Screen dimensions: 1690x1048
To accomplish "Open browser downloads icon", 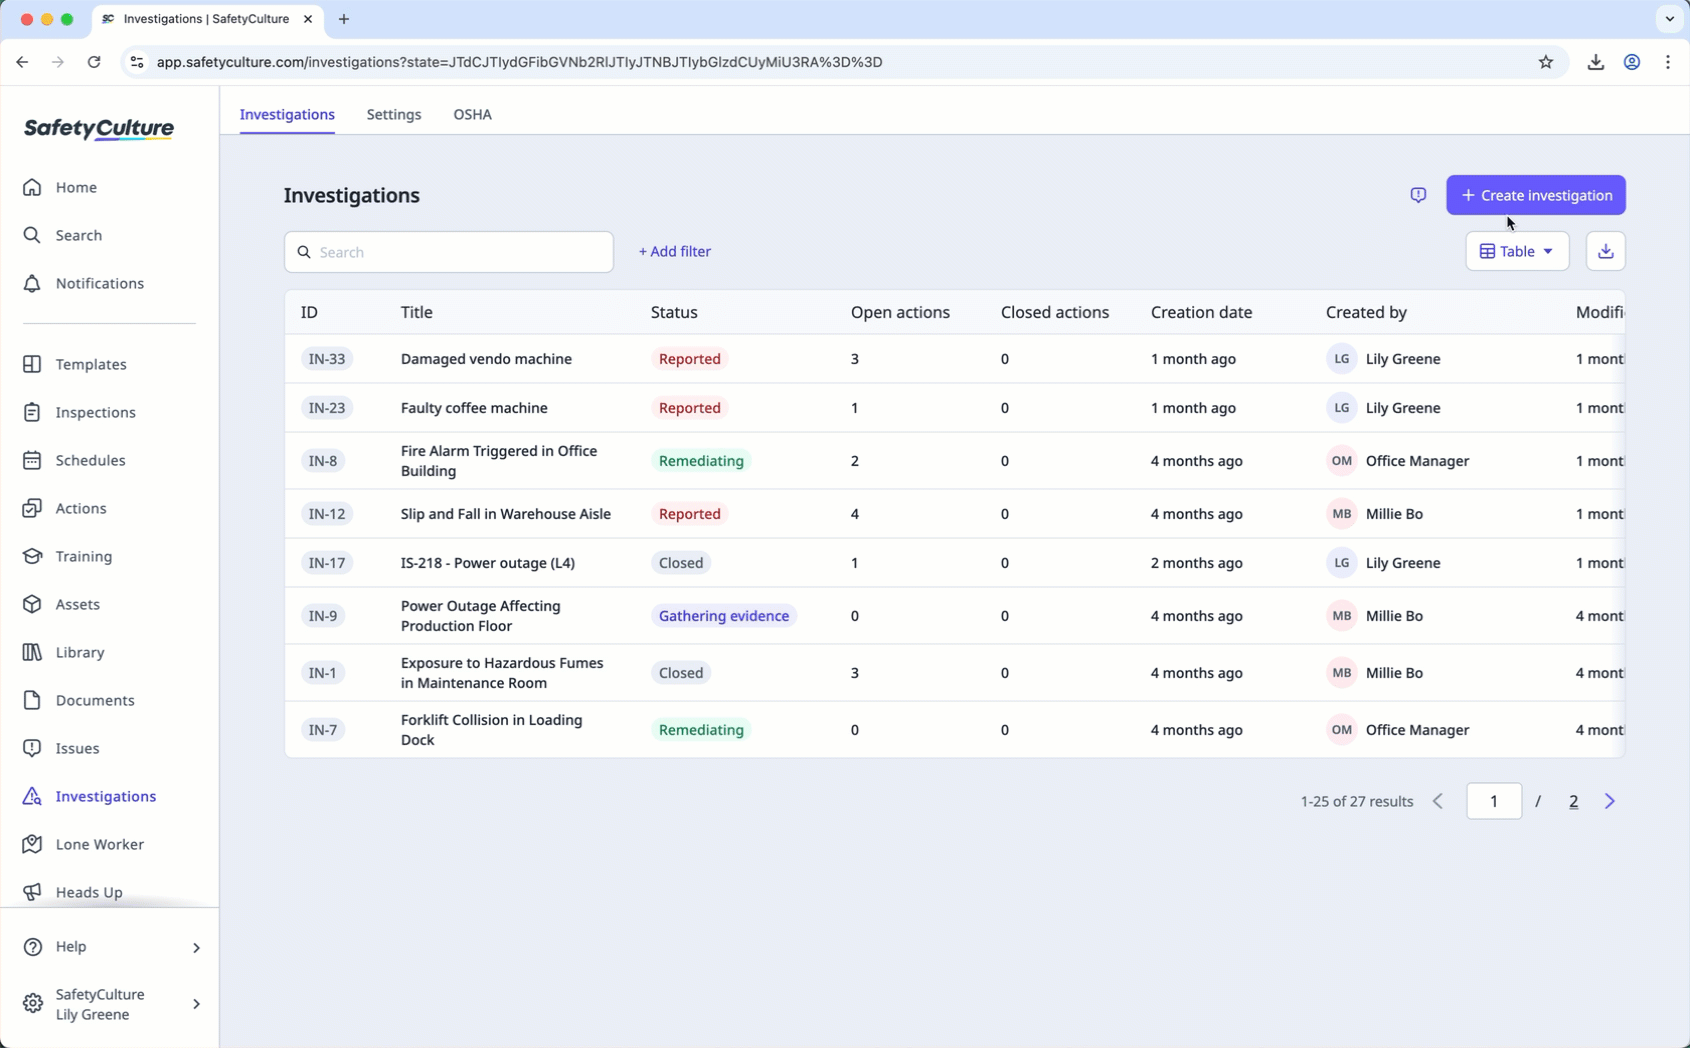I will pyautogui.click(x=1596, y=62).
